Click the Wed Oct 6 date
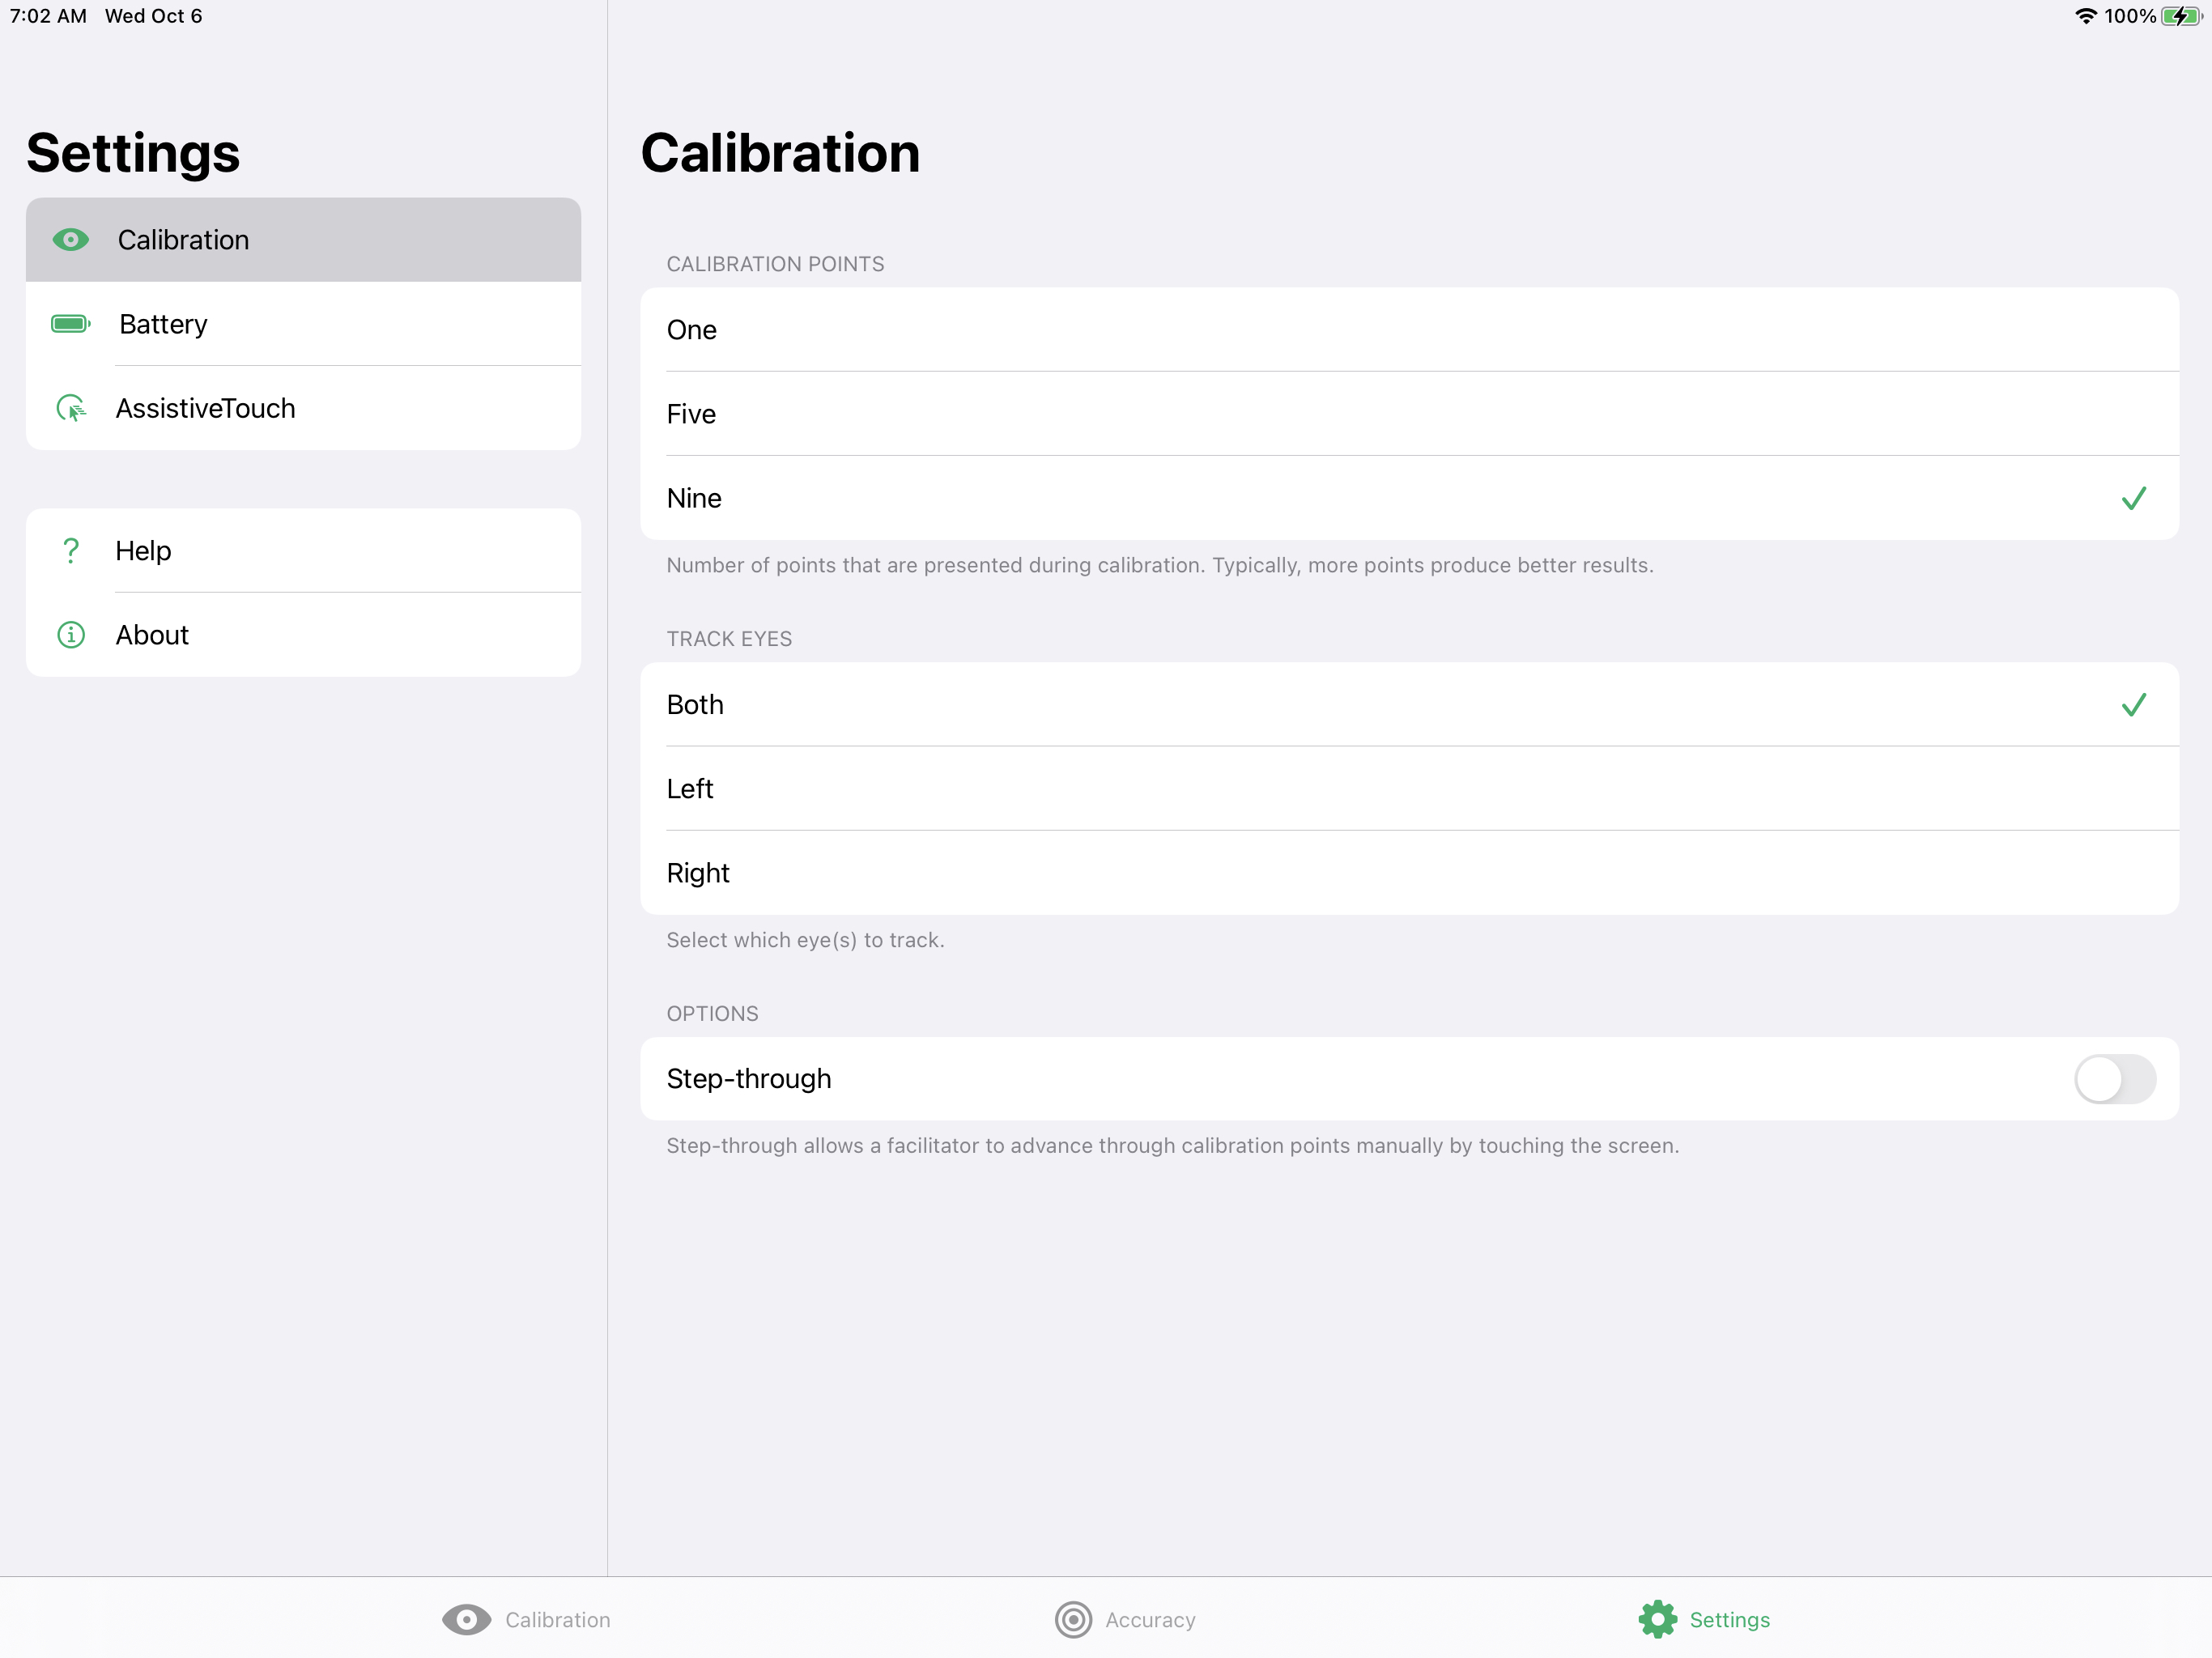Screen dimensions: 2212x1658 coord(153,16)
